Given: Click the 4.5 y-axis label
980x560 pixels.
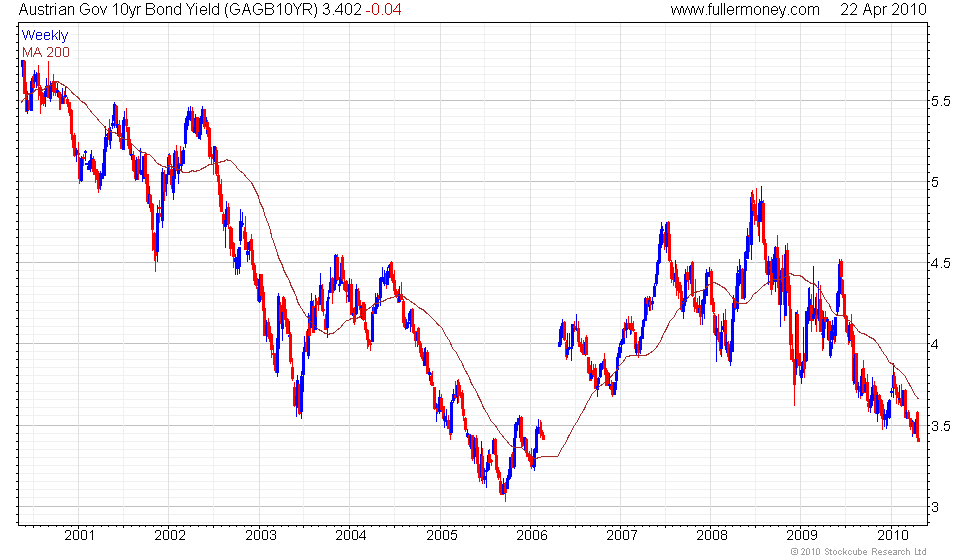Looking at the screenshot, I should pos(941,264).
